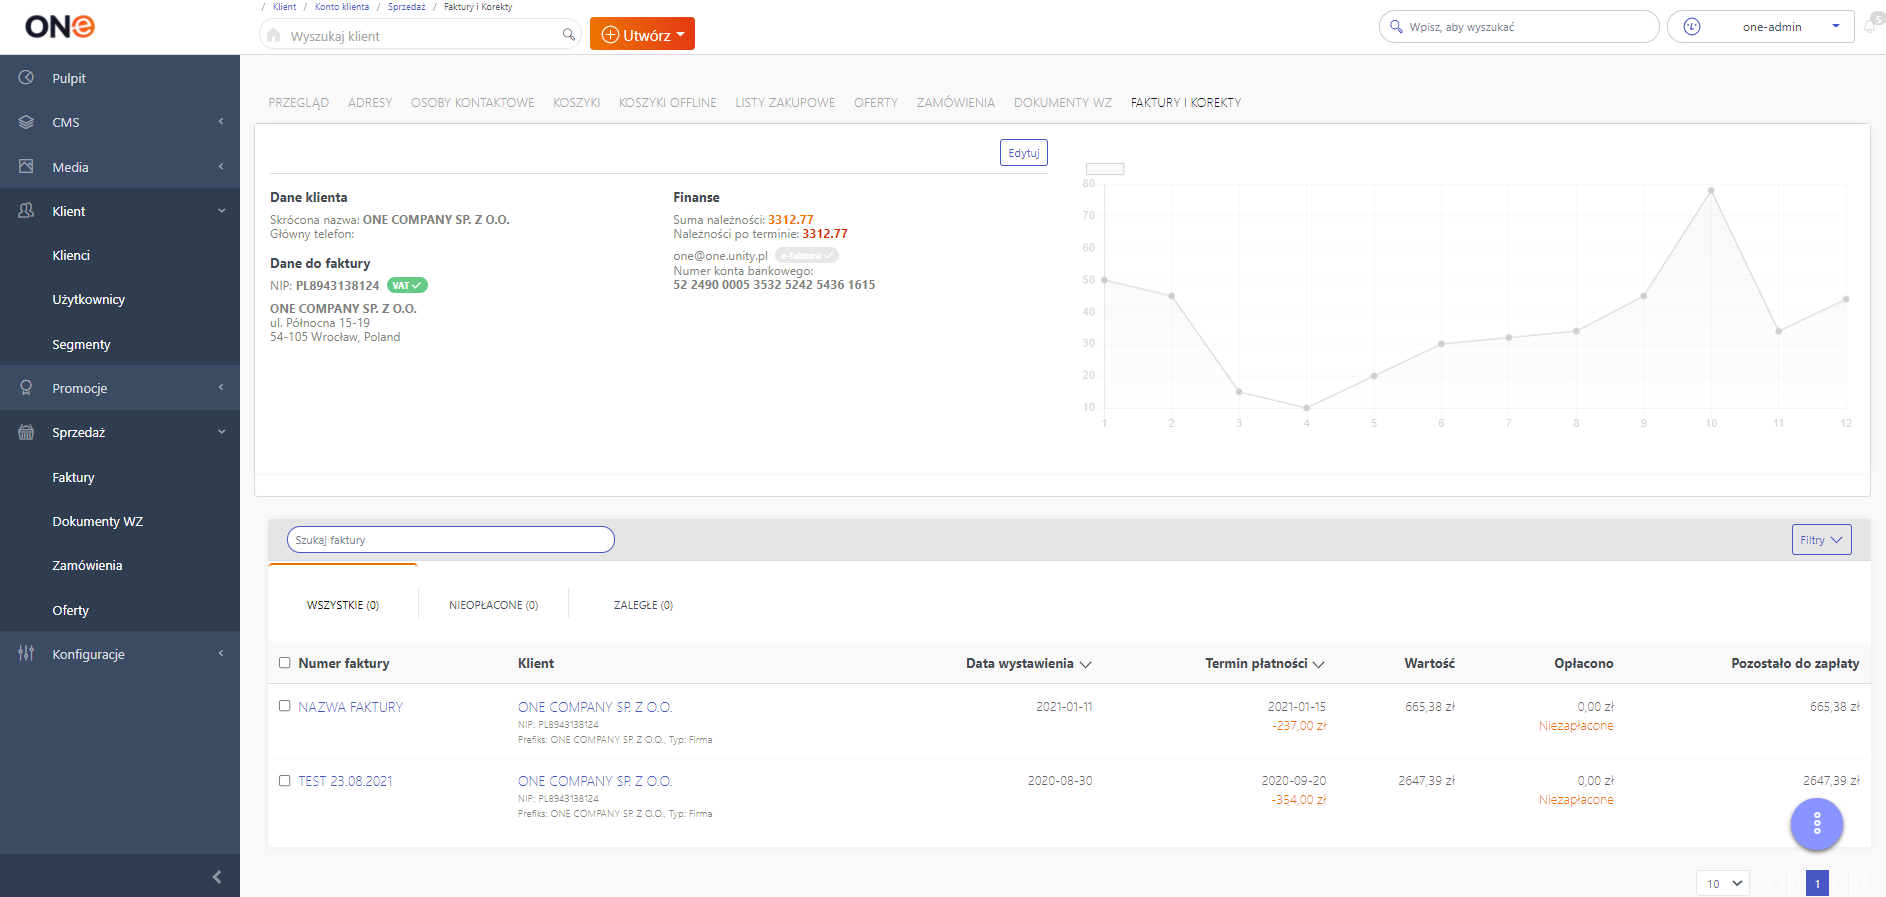Open Faktury in the sidebar
The height and width of the screenshot is (897, 1886).
pos(74,477)
